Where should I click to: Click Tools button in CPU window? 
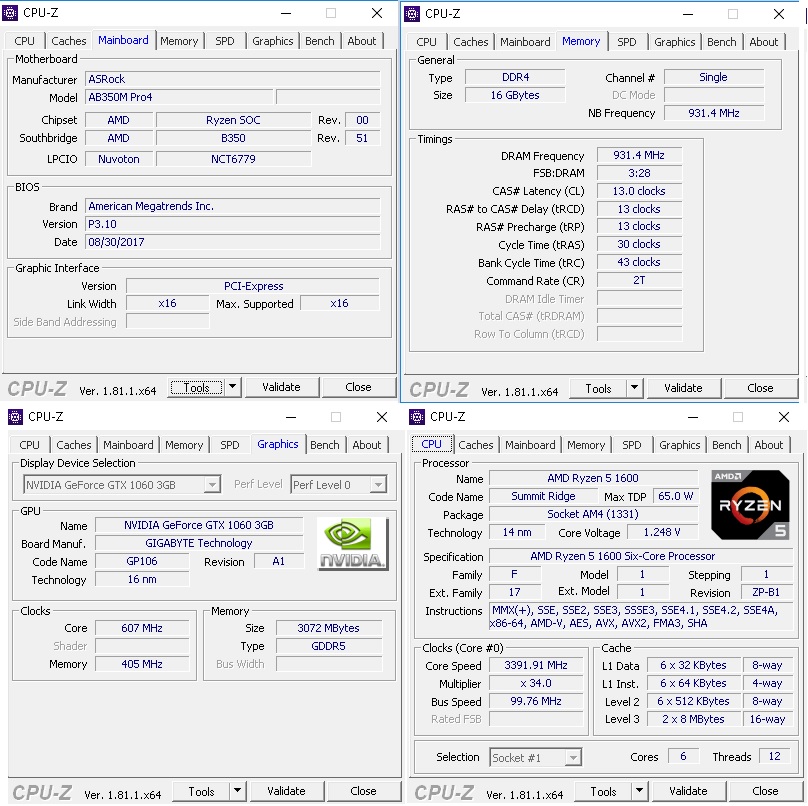click(x=603, y=791)
